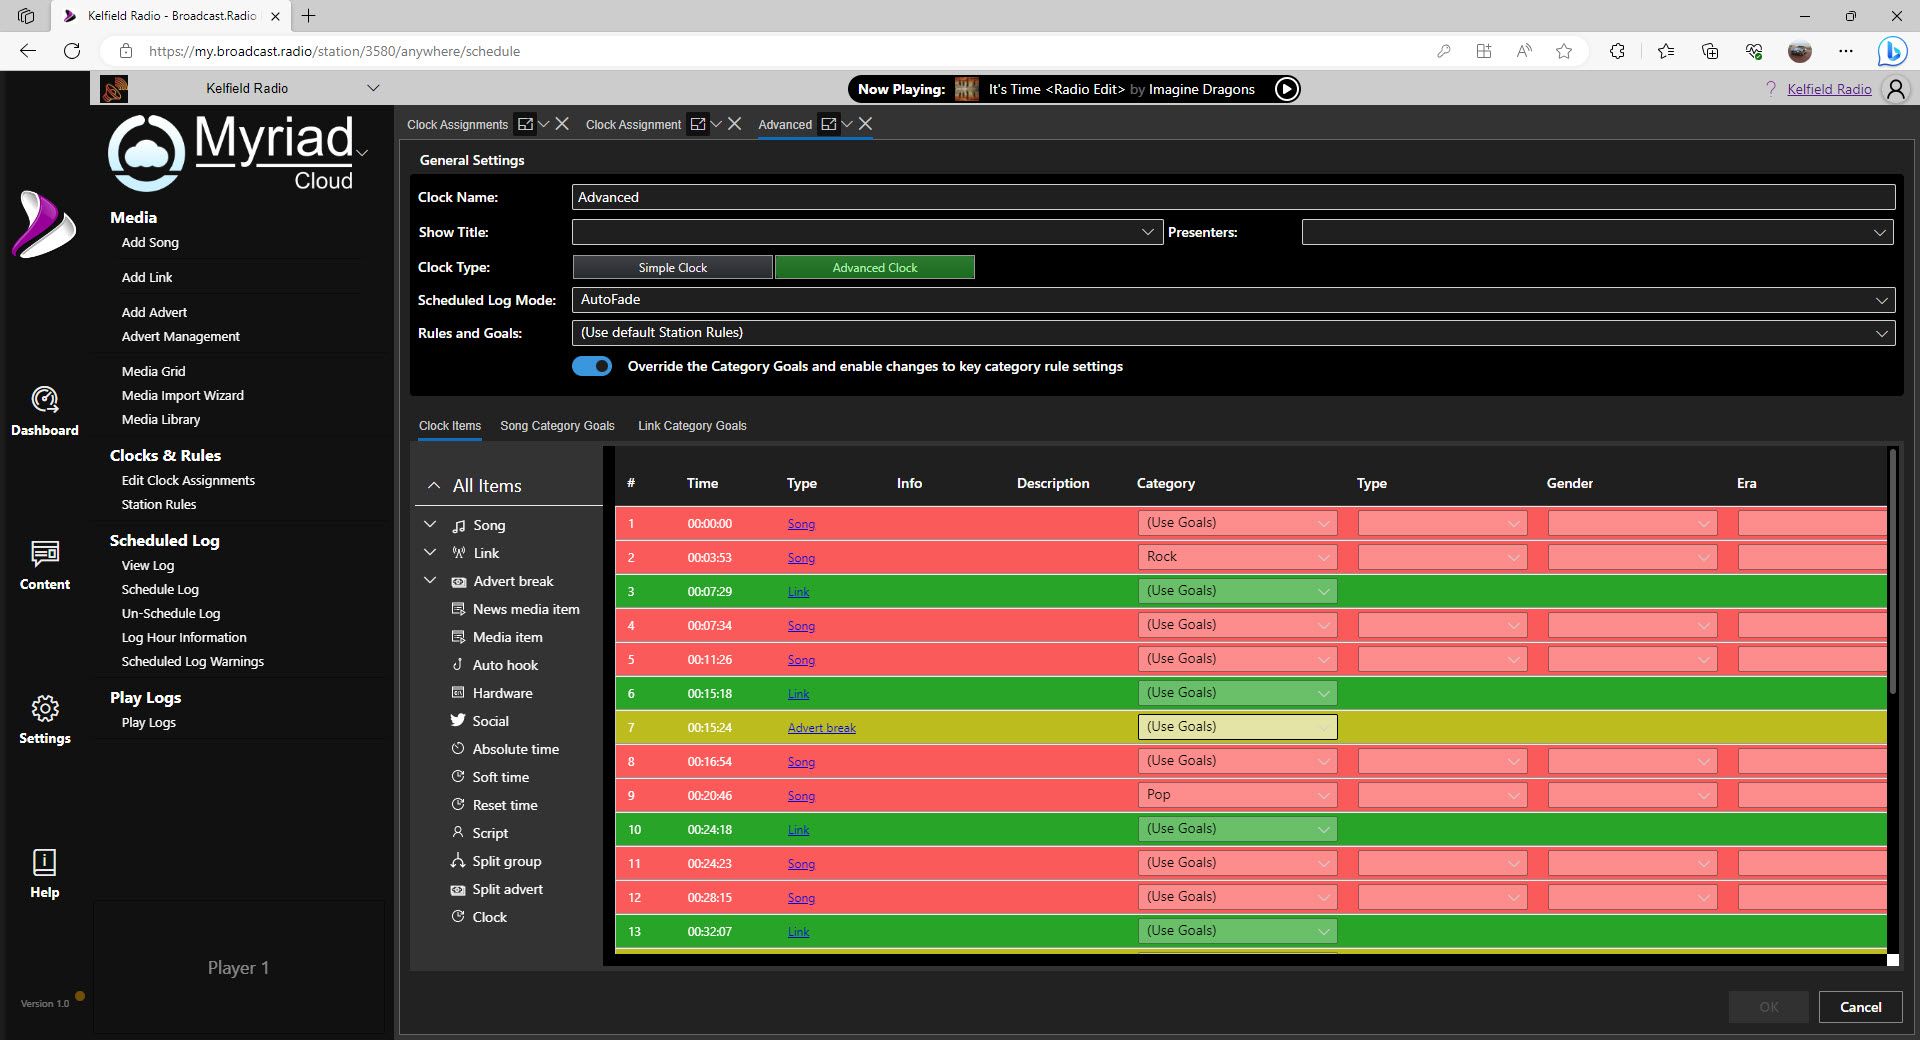The width and height of the screenshot is (1920, 1040).
Task: Switch to Link Category Goals tab
Action: [692, 426]
